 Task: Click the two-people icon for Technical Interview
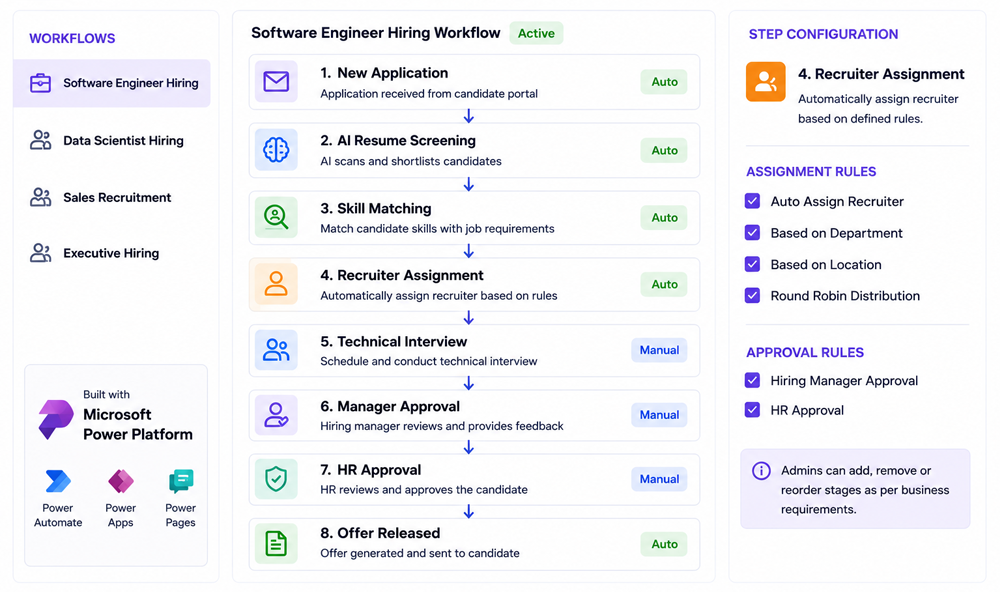(276, 350)
